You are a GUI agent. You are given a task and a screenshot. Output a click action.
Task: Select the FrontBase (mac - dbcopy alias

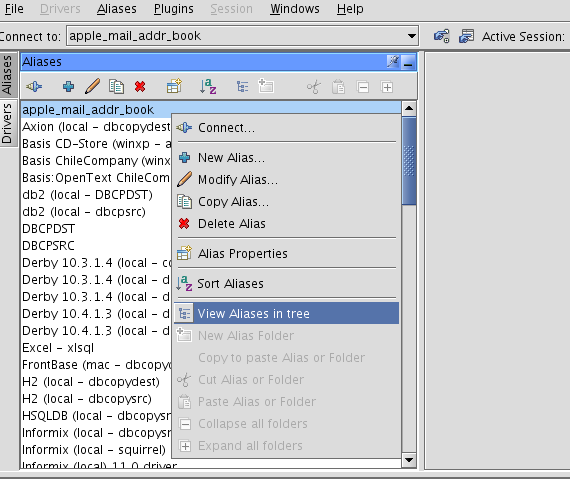[x=96, y=365]
